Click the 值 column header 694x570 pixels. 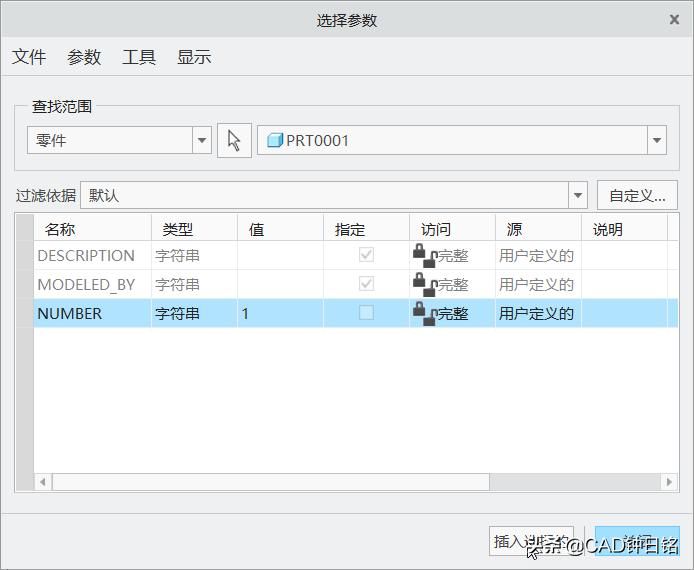coord(281,229)
